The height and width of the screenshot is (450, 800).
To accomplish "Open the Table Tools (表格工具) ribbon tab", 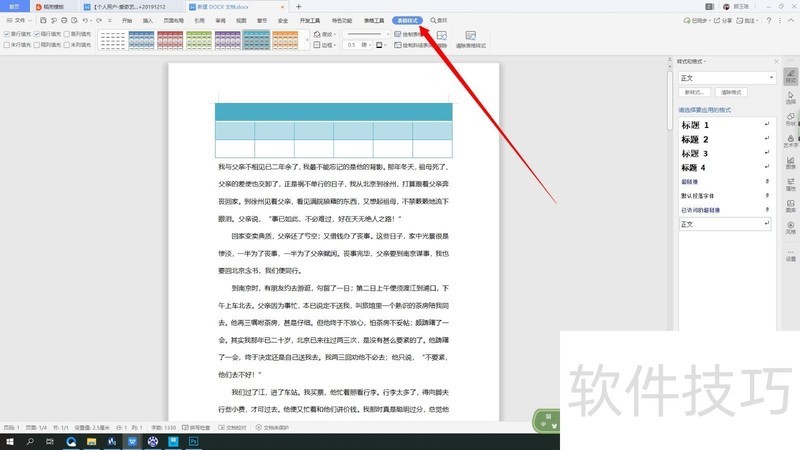I will (x=374, y=20).
